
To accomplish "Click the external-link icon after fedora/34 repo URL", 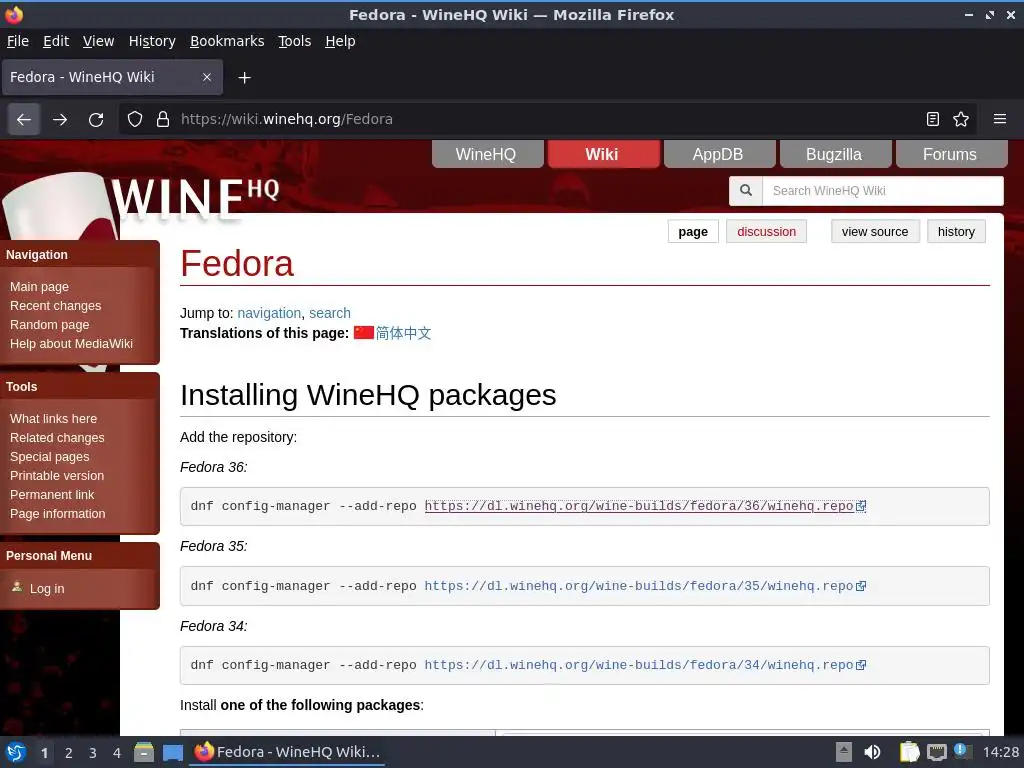I will [x=861, y=665].
